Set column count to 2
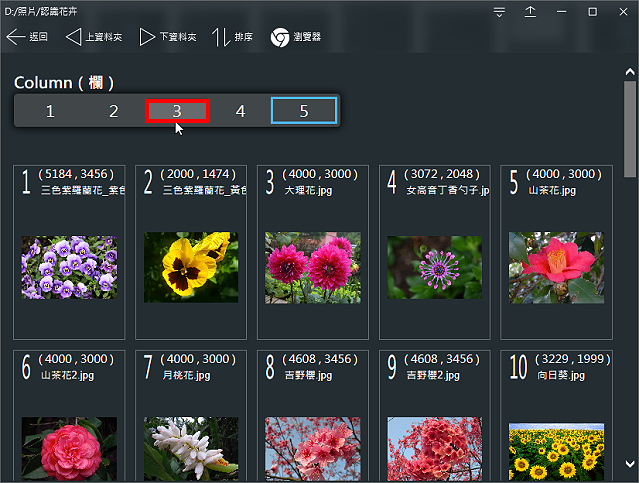 pyautogui.click(x=114, y=111)
